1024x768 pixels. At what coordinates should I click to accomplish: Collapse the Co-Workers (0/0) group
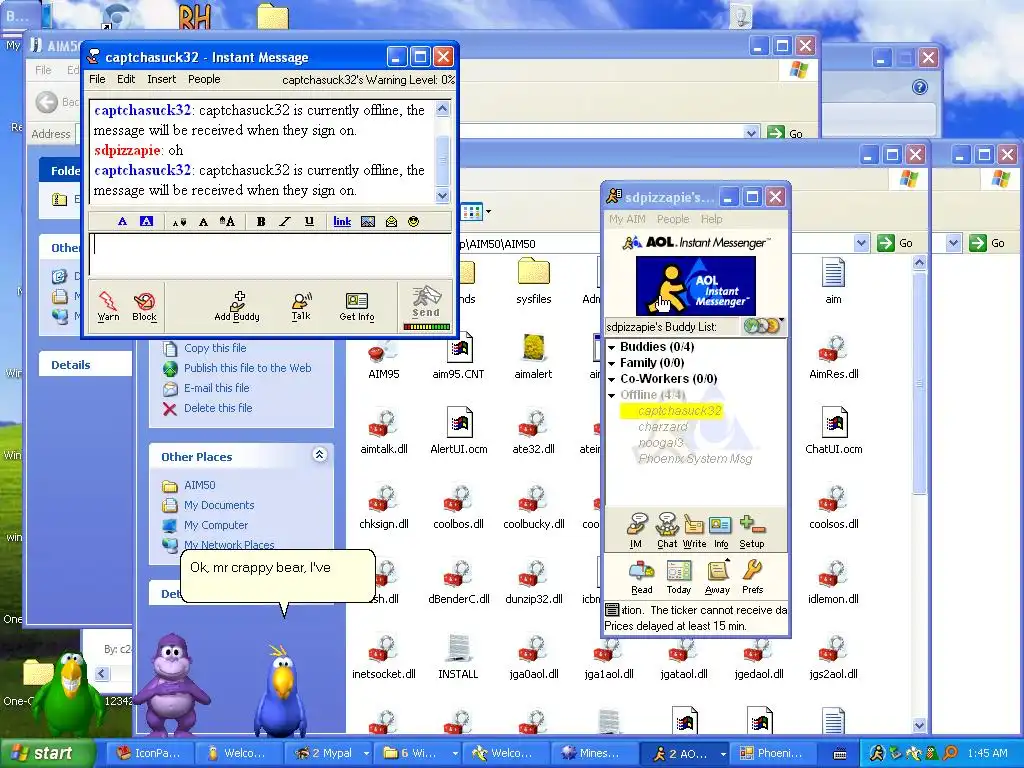[x=612, y=379]
